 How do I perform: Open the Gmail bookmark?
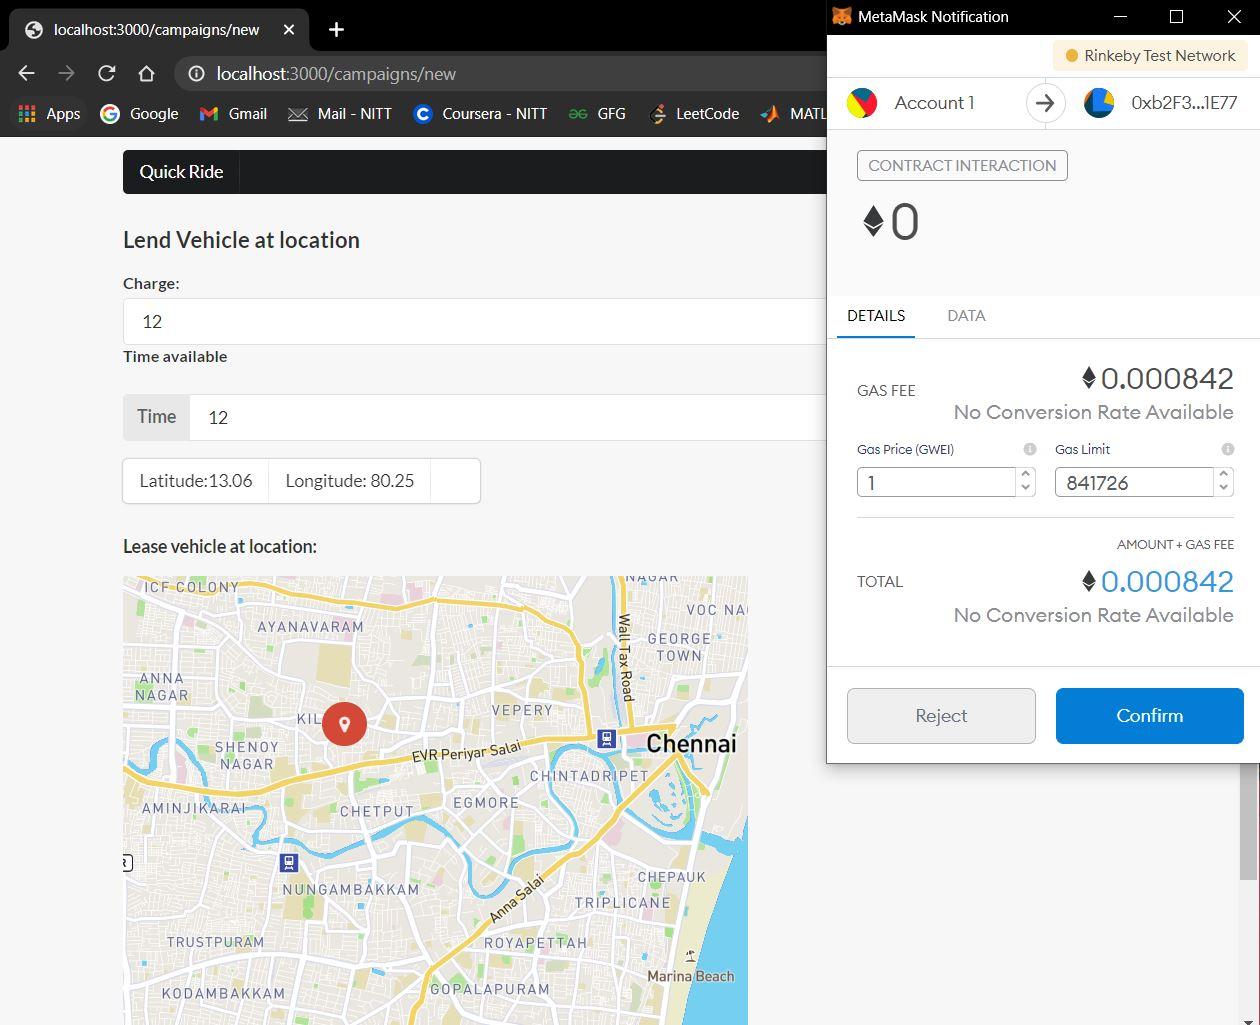click(233, 113)
